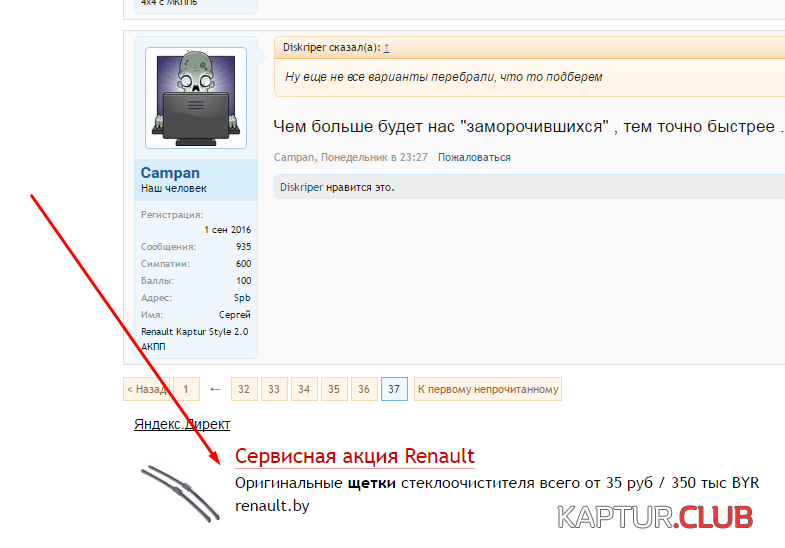The height and width of the screenshot is (548, 785).
Task: Click the ad description about щетки стеклоочистителя
Action: coord(497,483)
